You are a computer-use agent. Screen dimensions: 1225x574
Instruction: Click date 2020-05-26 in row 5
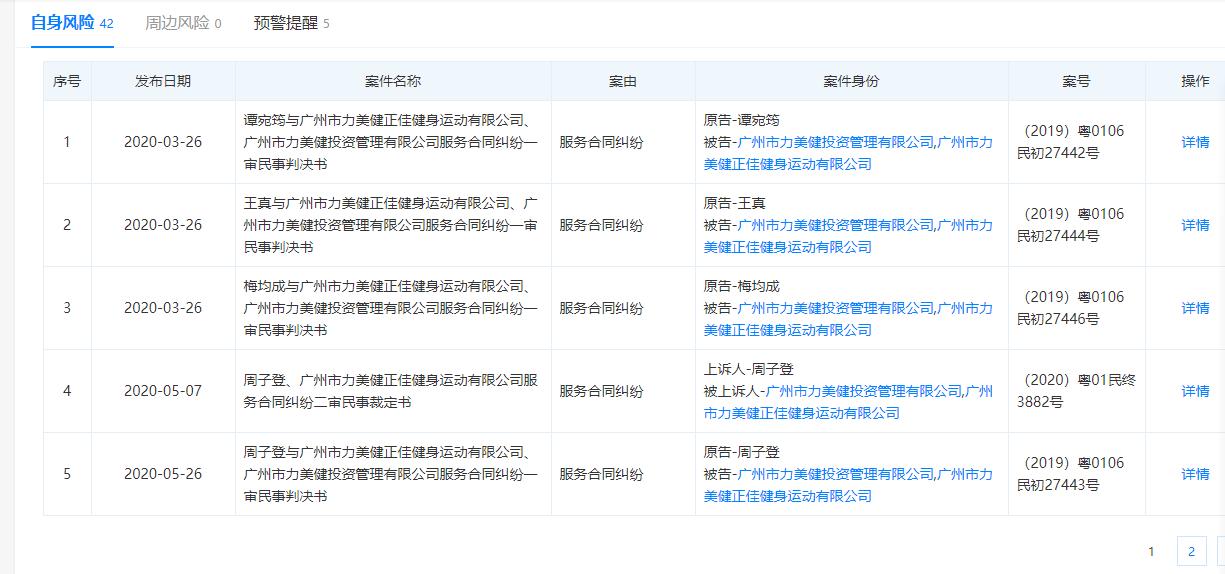click(x=163, y=474)
